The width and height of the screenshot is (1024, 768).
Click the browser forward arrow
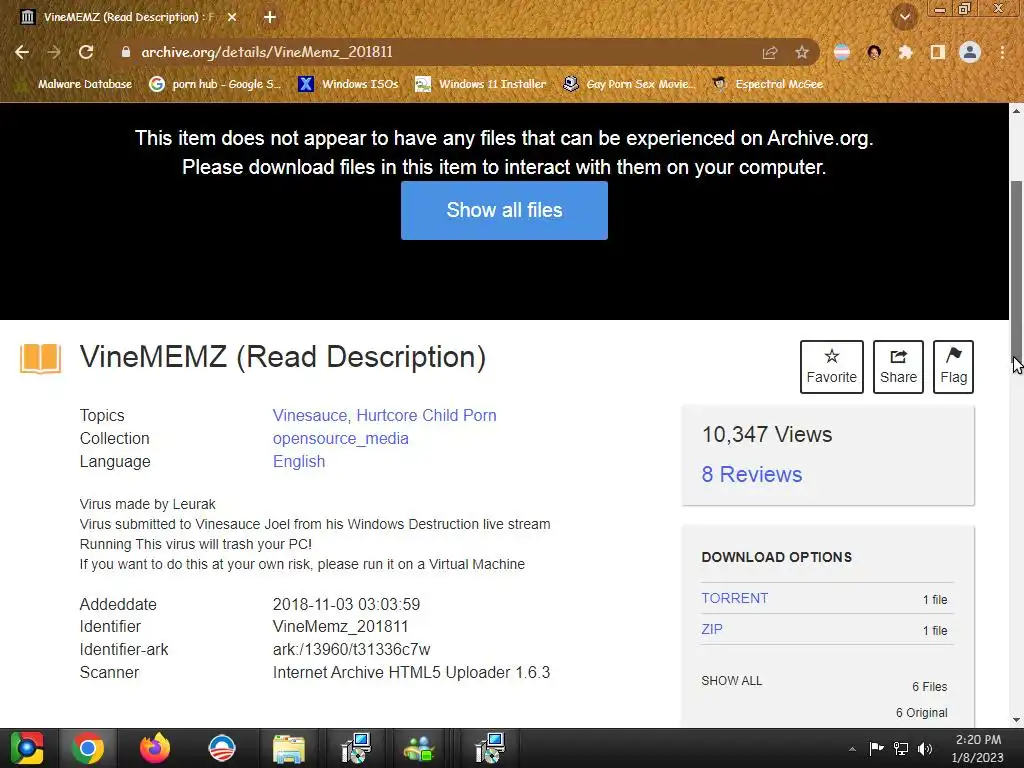54,52
